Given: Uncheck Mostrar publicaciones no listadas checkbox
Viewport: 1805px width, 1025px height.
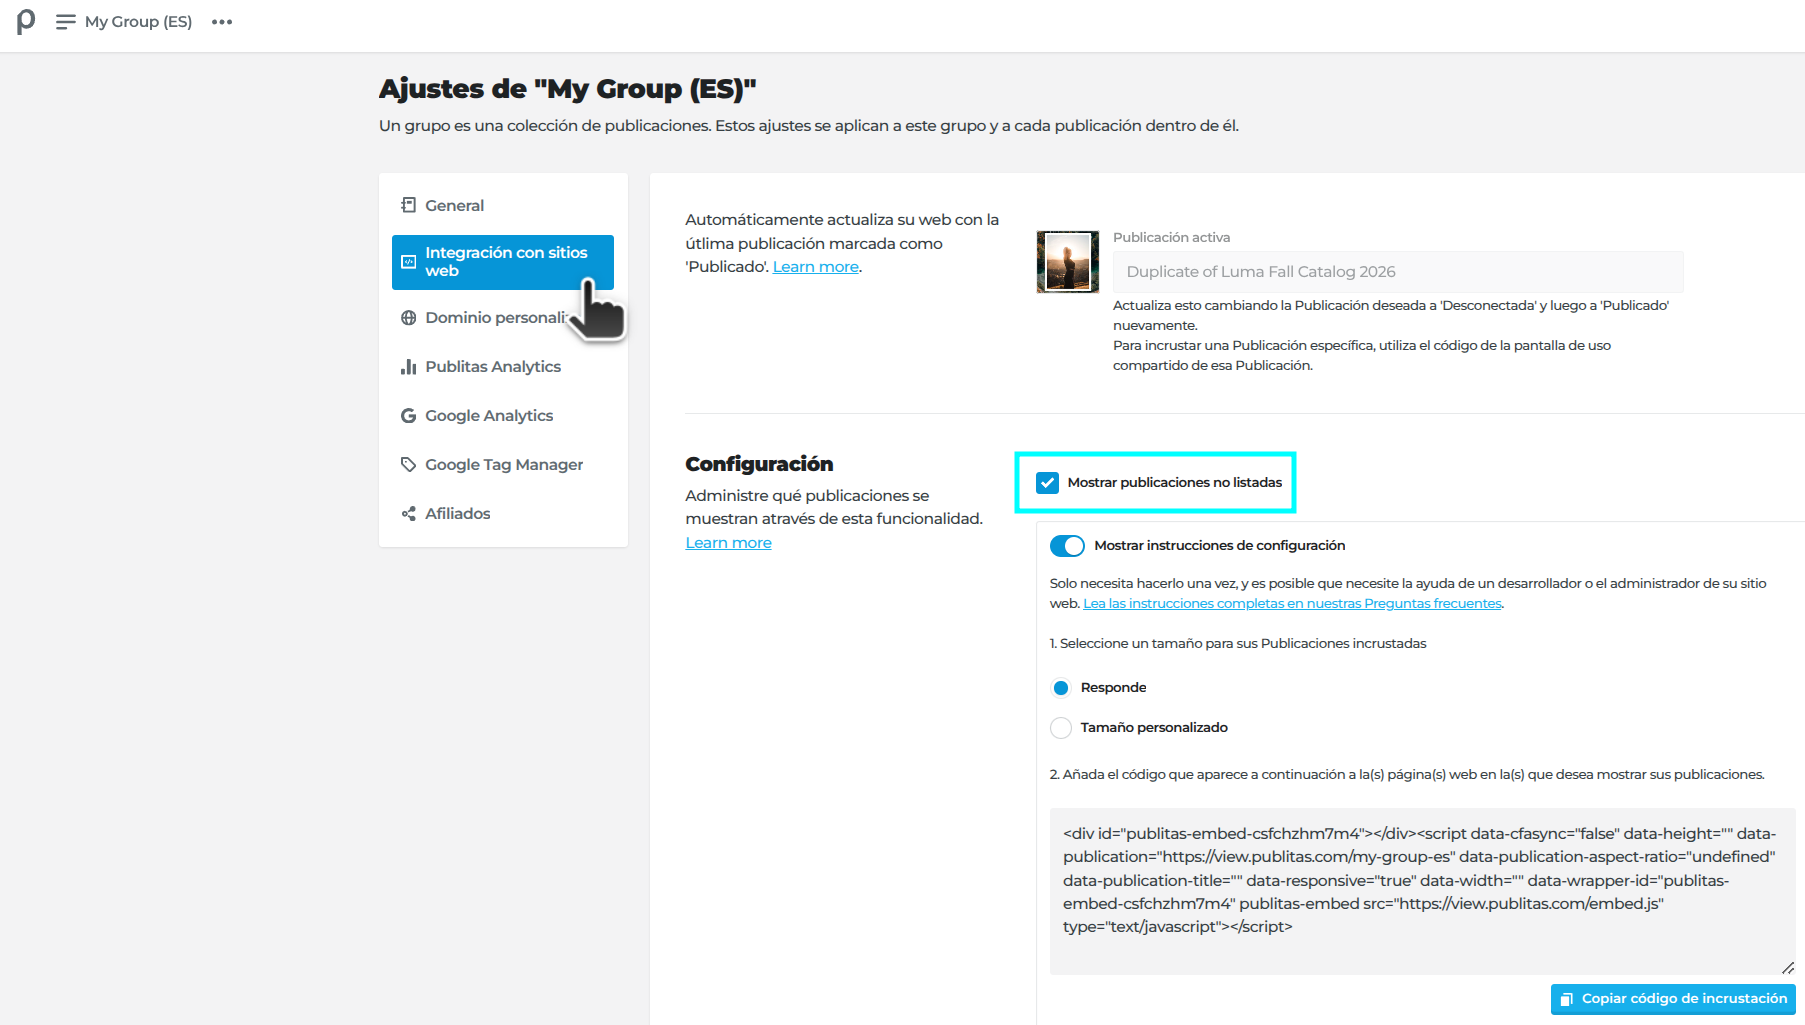Looking at the screenshot, I should [1047, 483].
